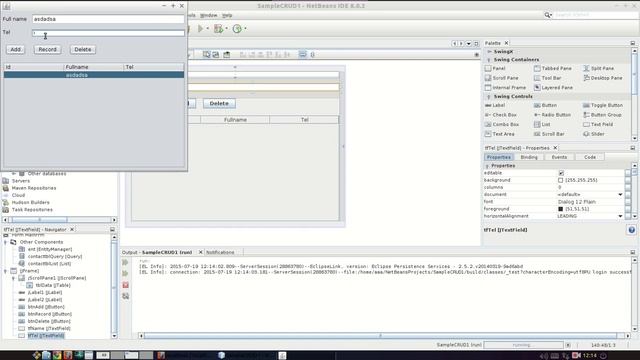Select Button Group palette item

pos(602,115)
